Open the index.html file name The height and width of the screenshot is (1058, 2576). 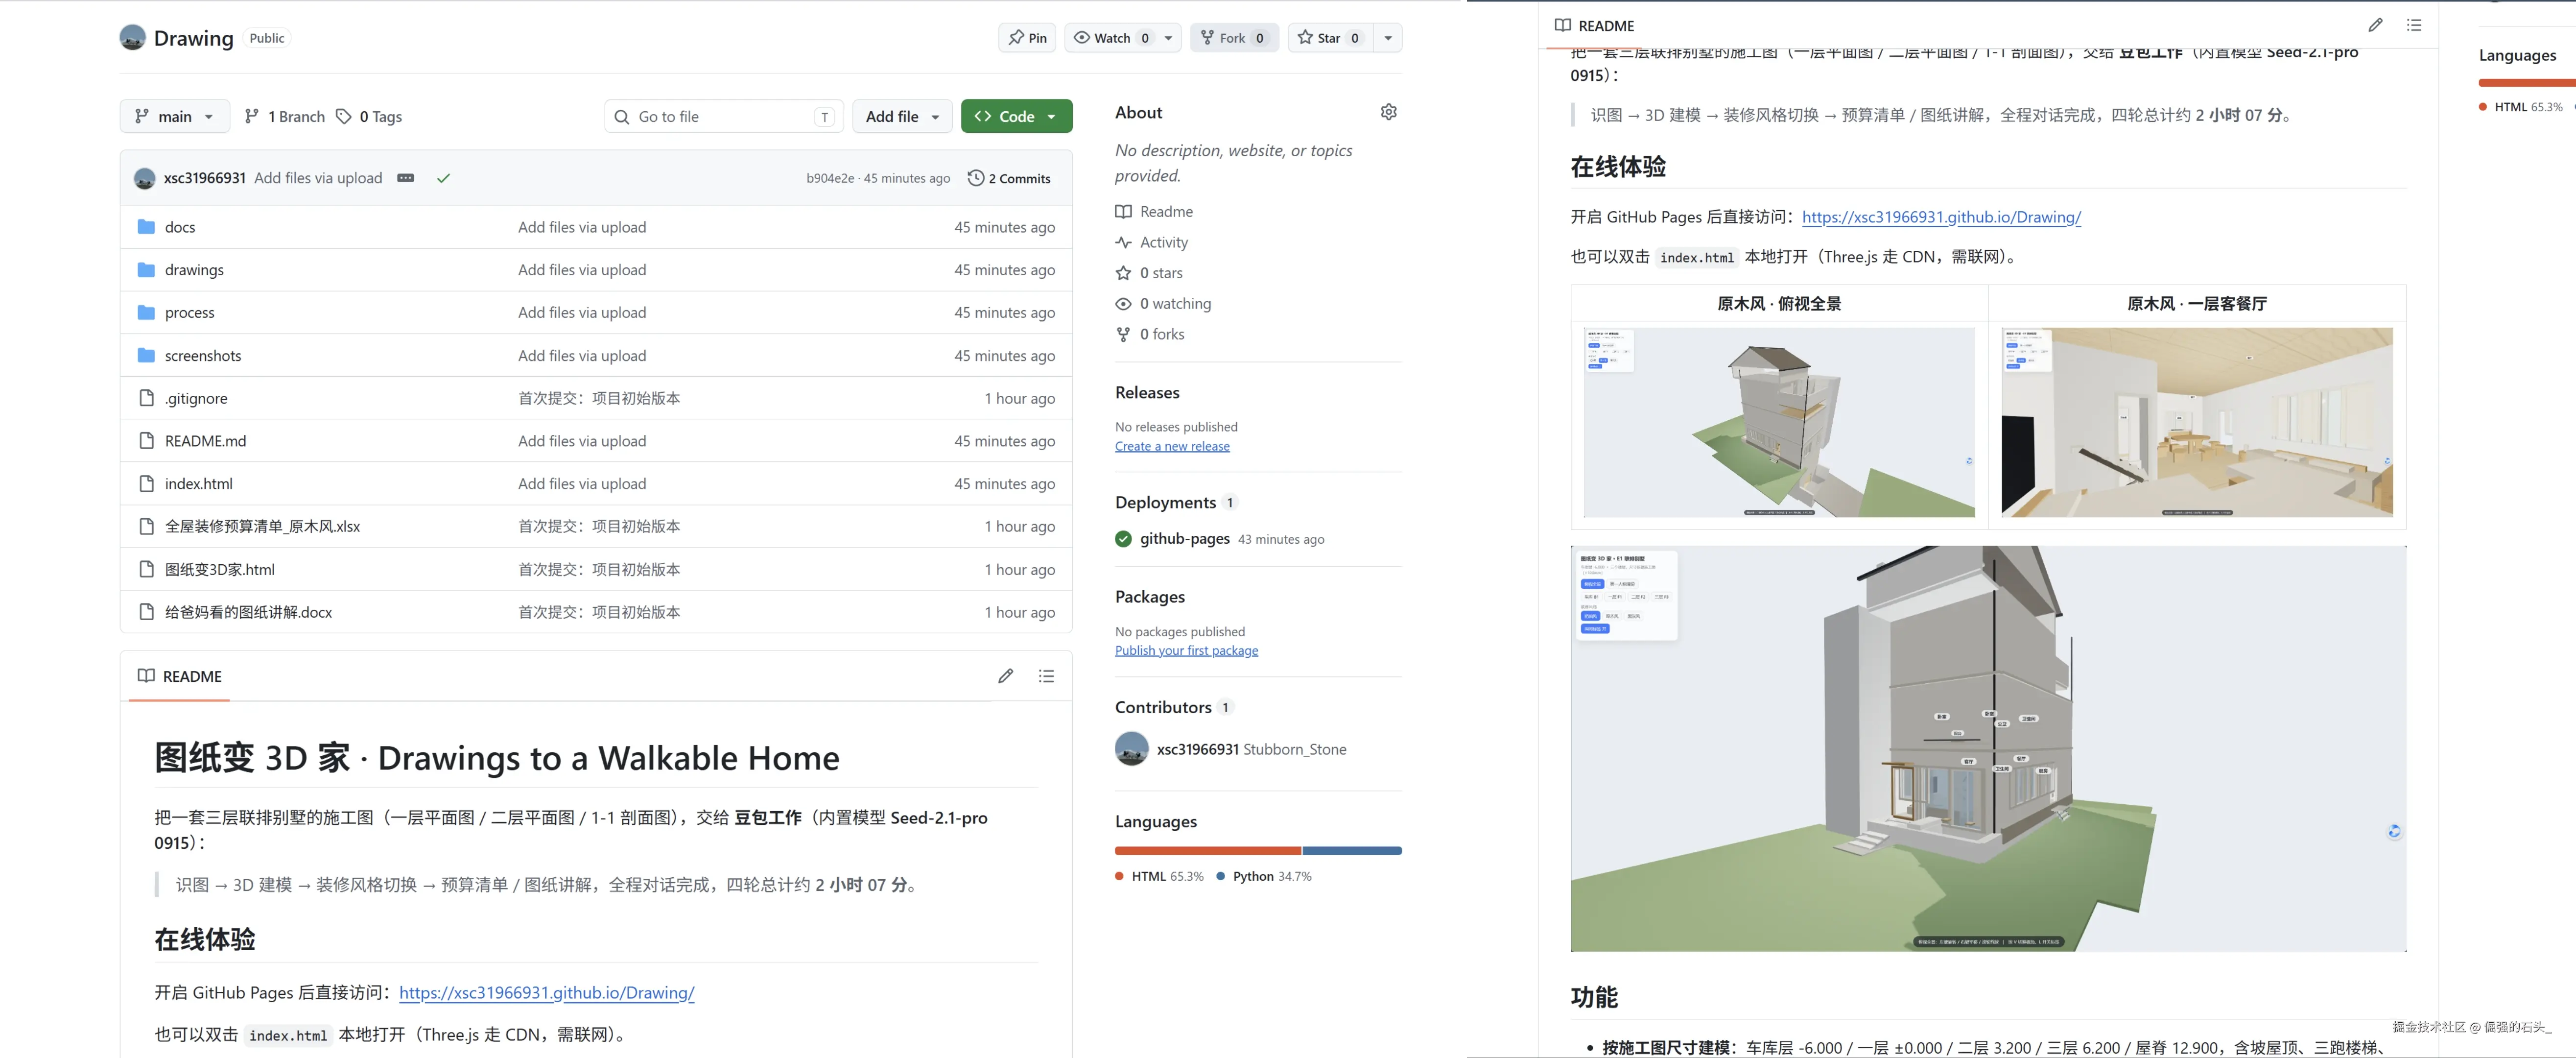pyautogui.click(x=199, y=484)
